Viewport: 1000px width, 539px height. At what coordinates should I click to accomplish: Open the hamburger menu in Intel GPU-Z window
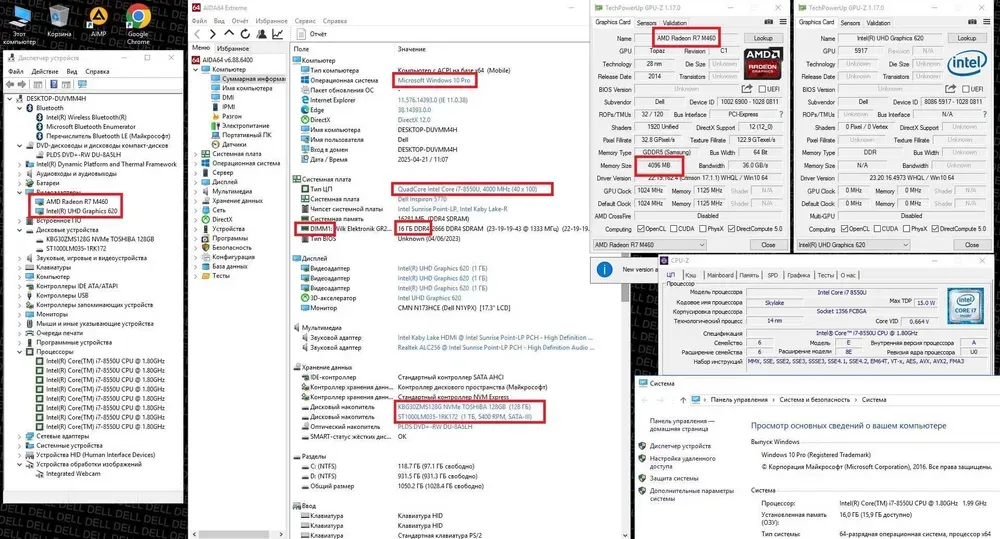tap(987, 22)
